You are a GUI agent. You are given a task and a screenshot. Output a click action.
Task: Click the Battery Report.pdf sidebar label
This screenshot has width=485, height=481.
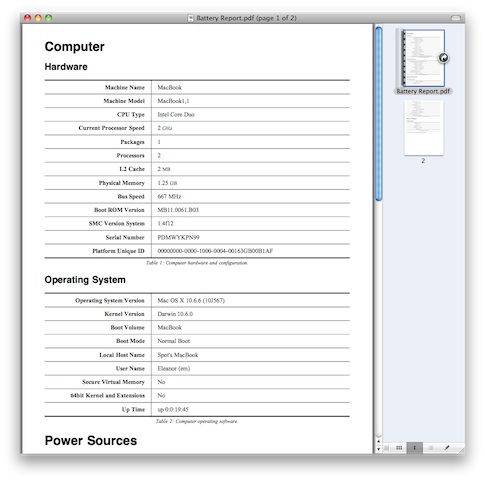point(423,91)
